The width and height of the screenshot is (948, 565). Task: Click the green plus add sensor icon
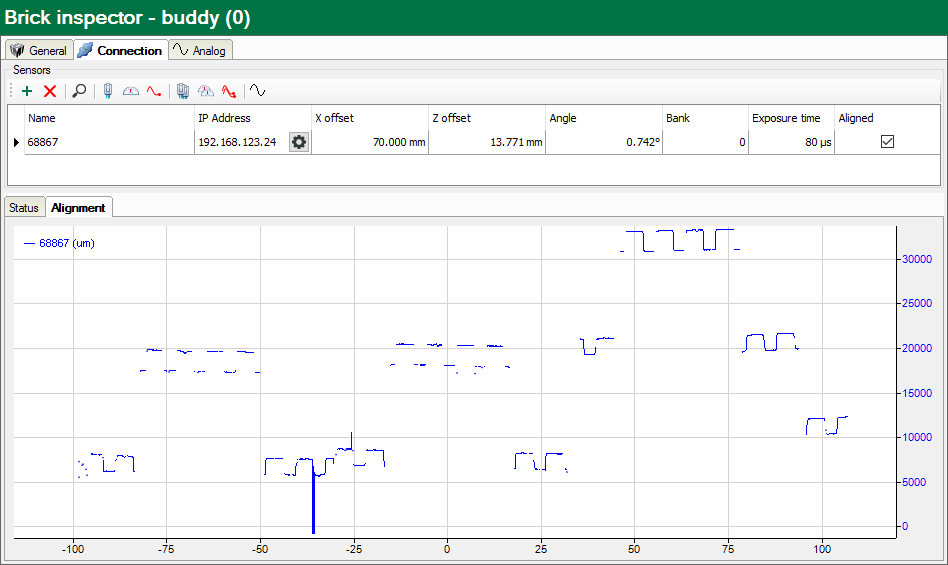coord(27,91)
